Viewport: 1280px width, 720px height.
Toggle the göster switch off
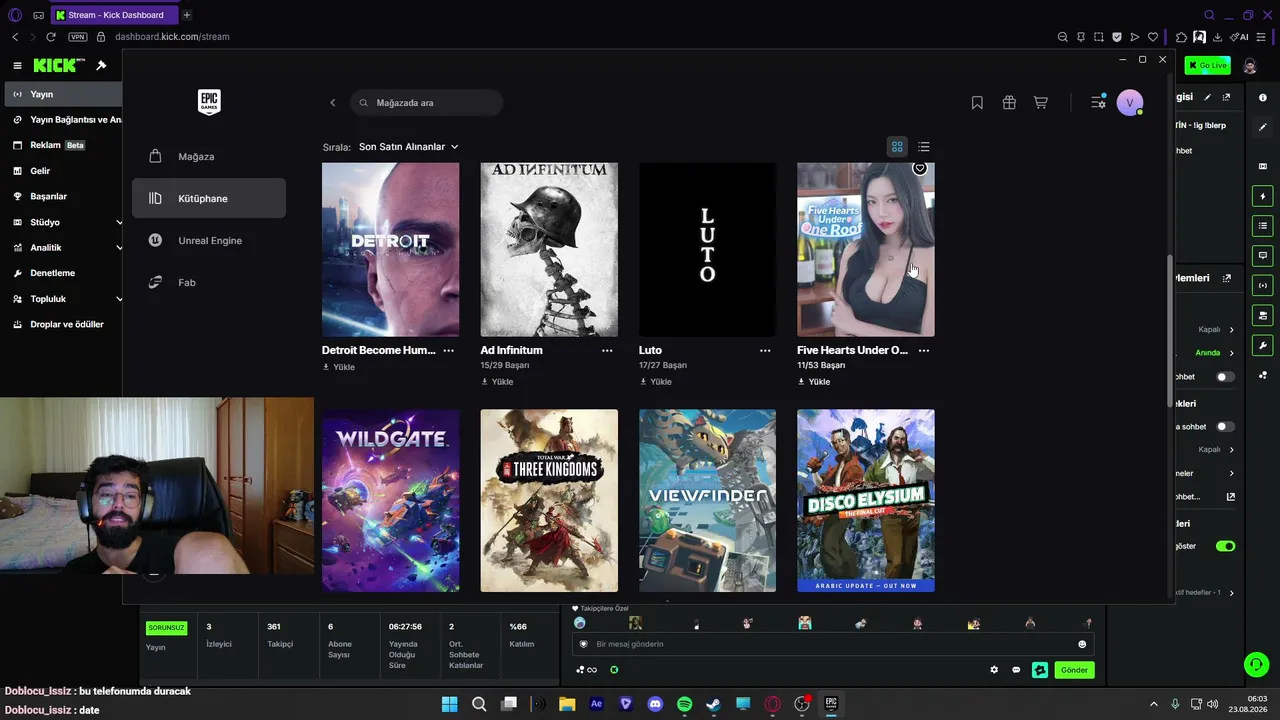[1225, 546]
